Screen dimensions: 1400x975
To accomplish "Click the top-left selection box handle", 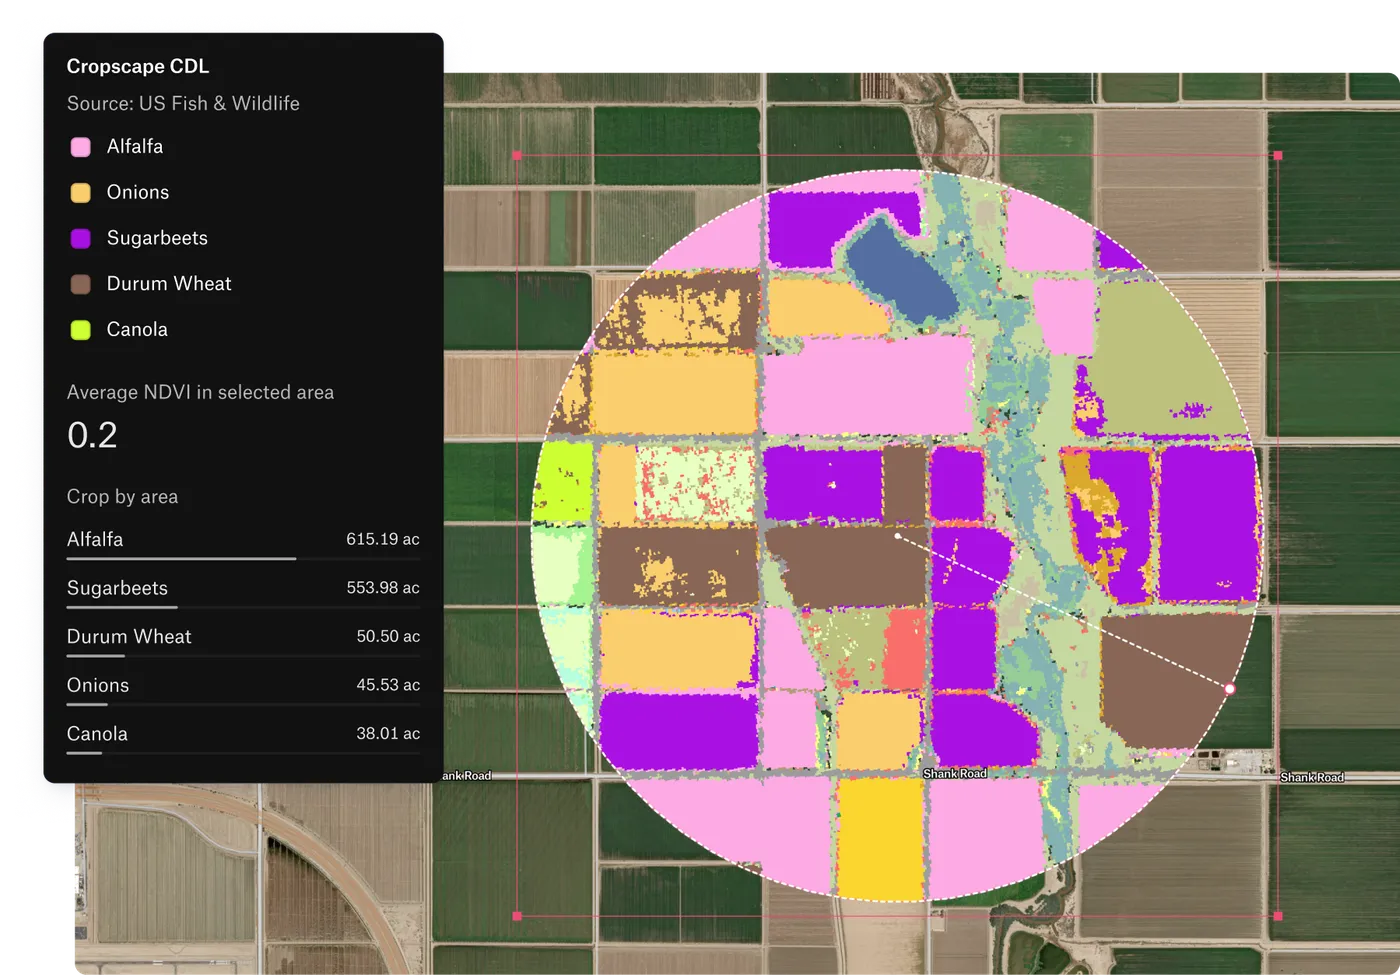I will tap(517, 156).
